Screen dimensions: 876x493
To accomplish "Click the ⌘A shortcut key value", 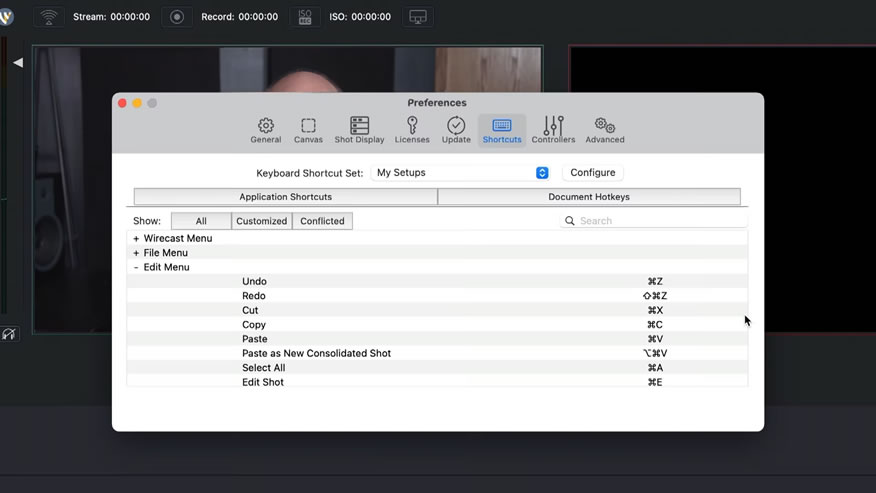I will click(x=655, y=368).
